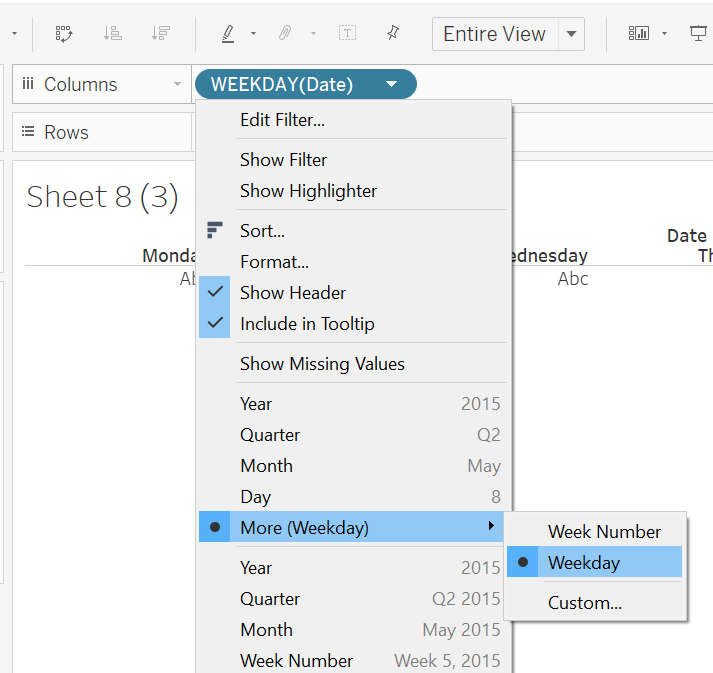The image size is (713, 673).
Task: Click the highlight pen icon
Action: pyautogui.click(x=228, y=33)
